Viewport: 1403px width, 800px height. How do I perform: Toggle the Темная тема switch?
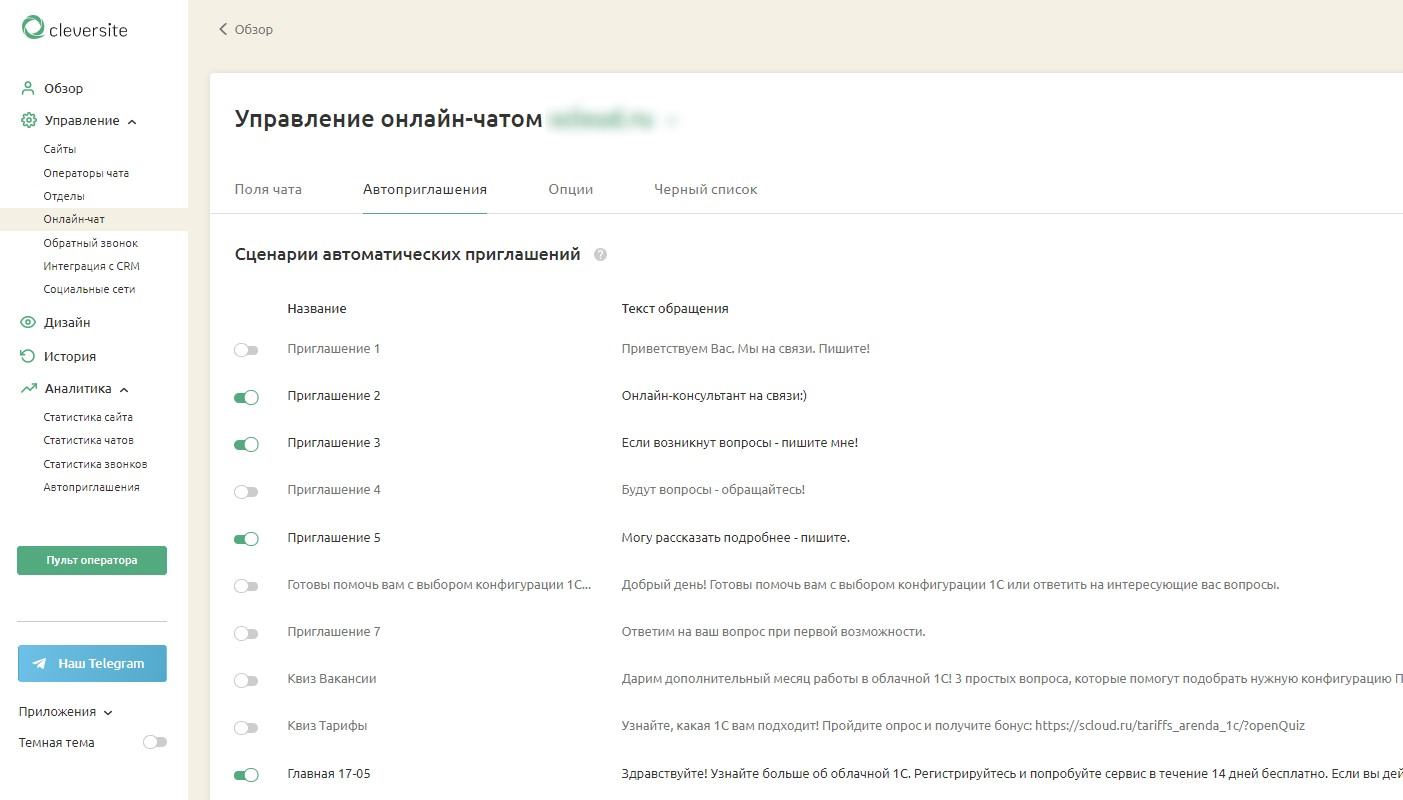[155, 742]
